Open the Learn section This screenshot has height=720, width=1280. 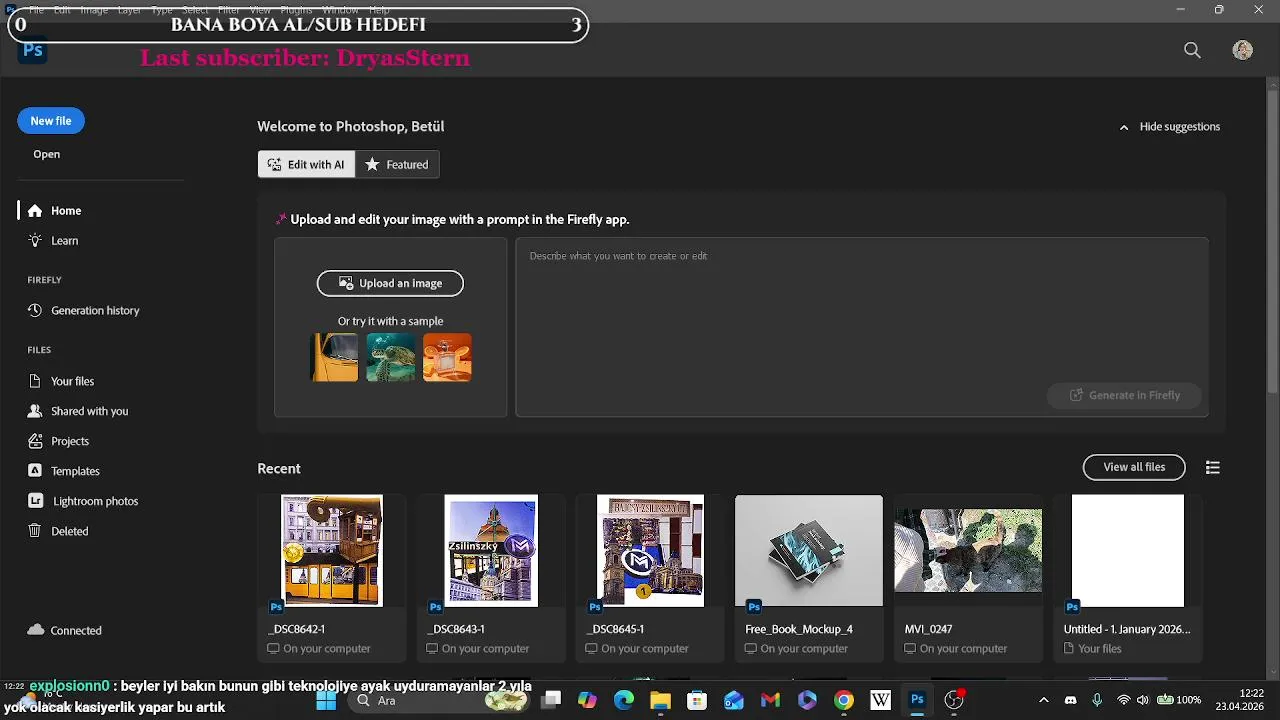(64, 241)
